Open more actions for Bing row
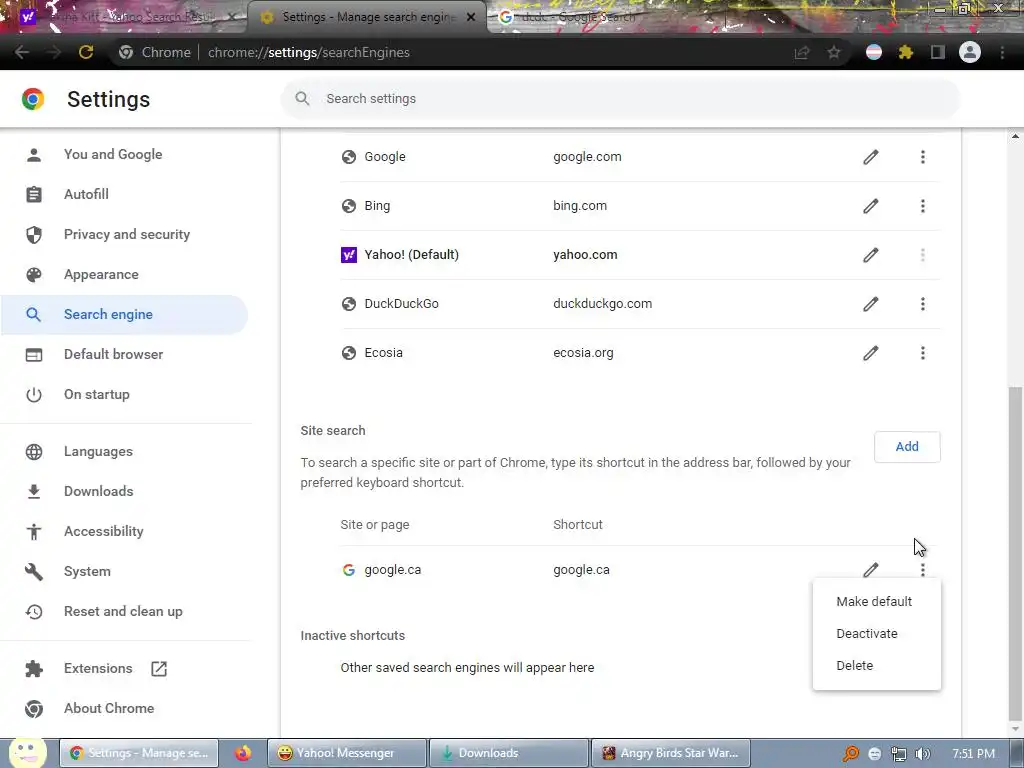1024x768 pixels. (923, 206)
